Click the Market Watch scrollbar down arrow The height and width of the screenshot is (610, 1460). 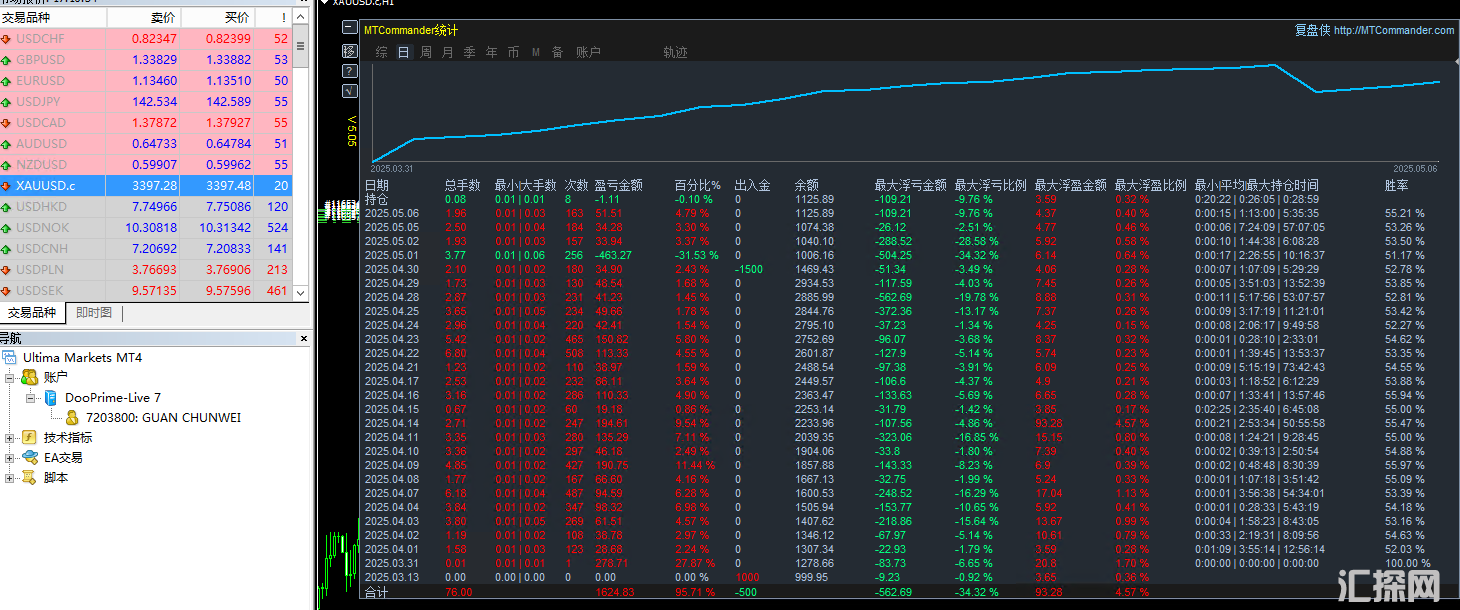tap(301, 293)
